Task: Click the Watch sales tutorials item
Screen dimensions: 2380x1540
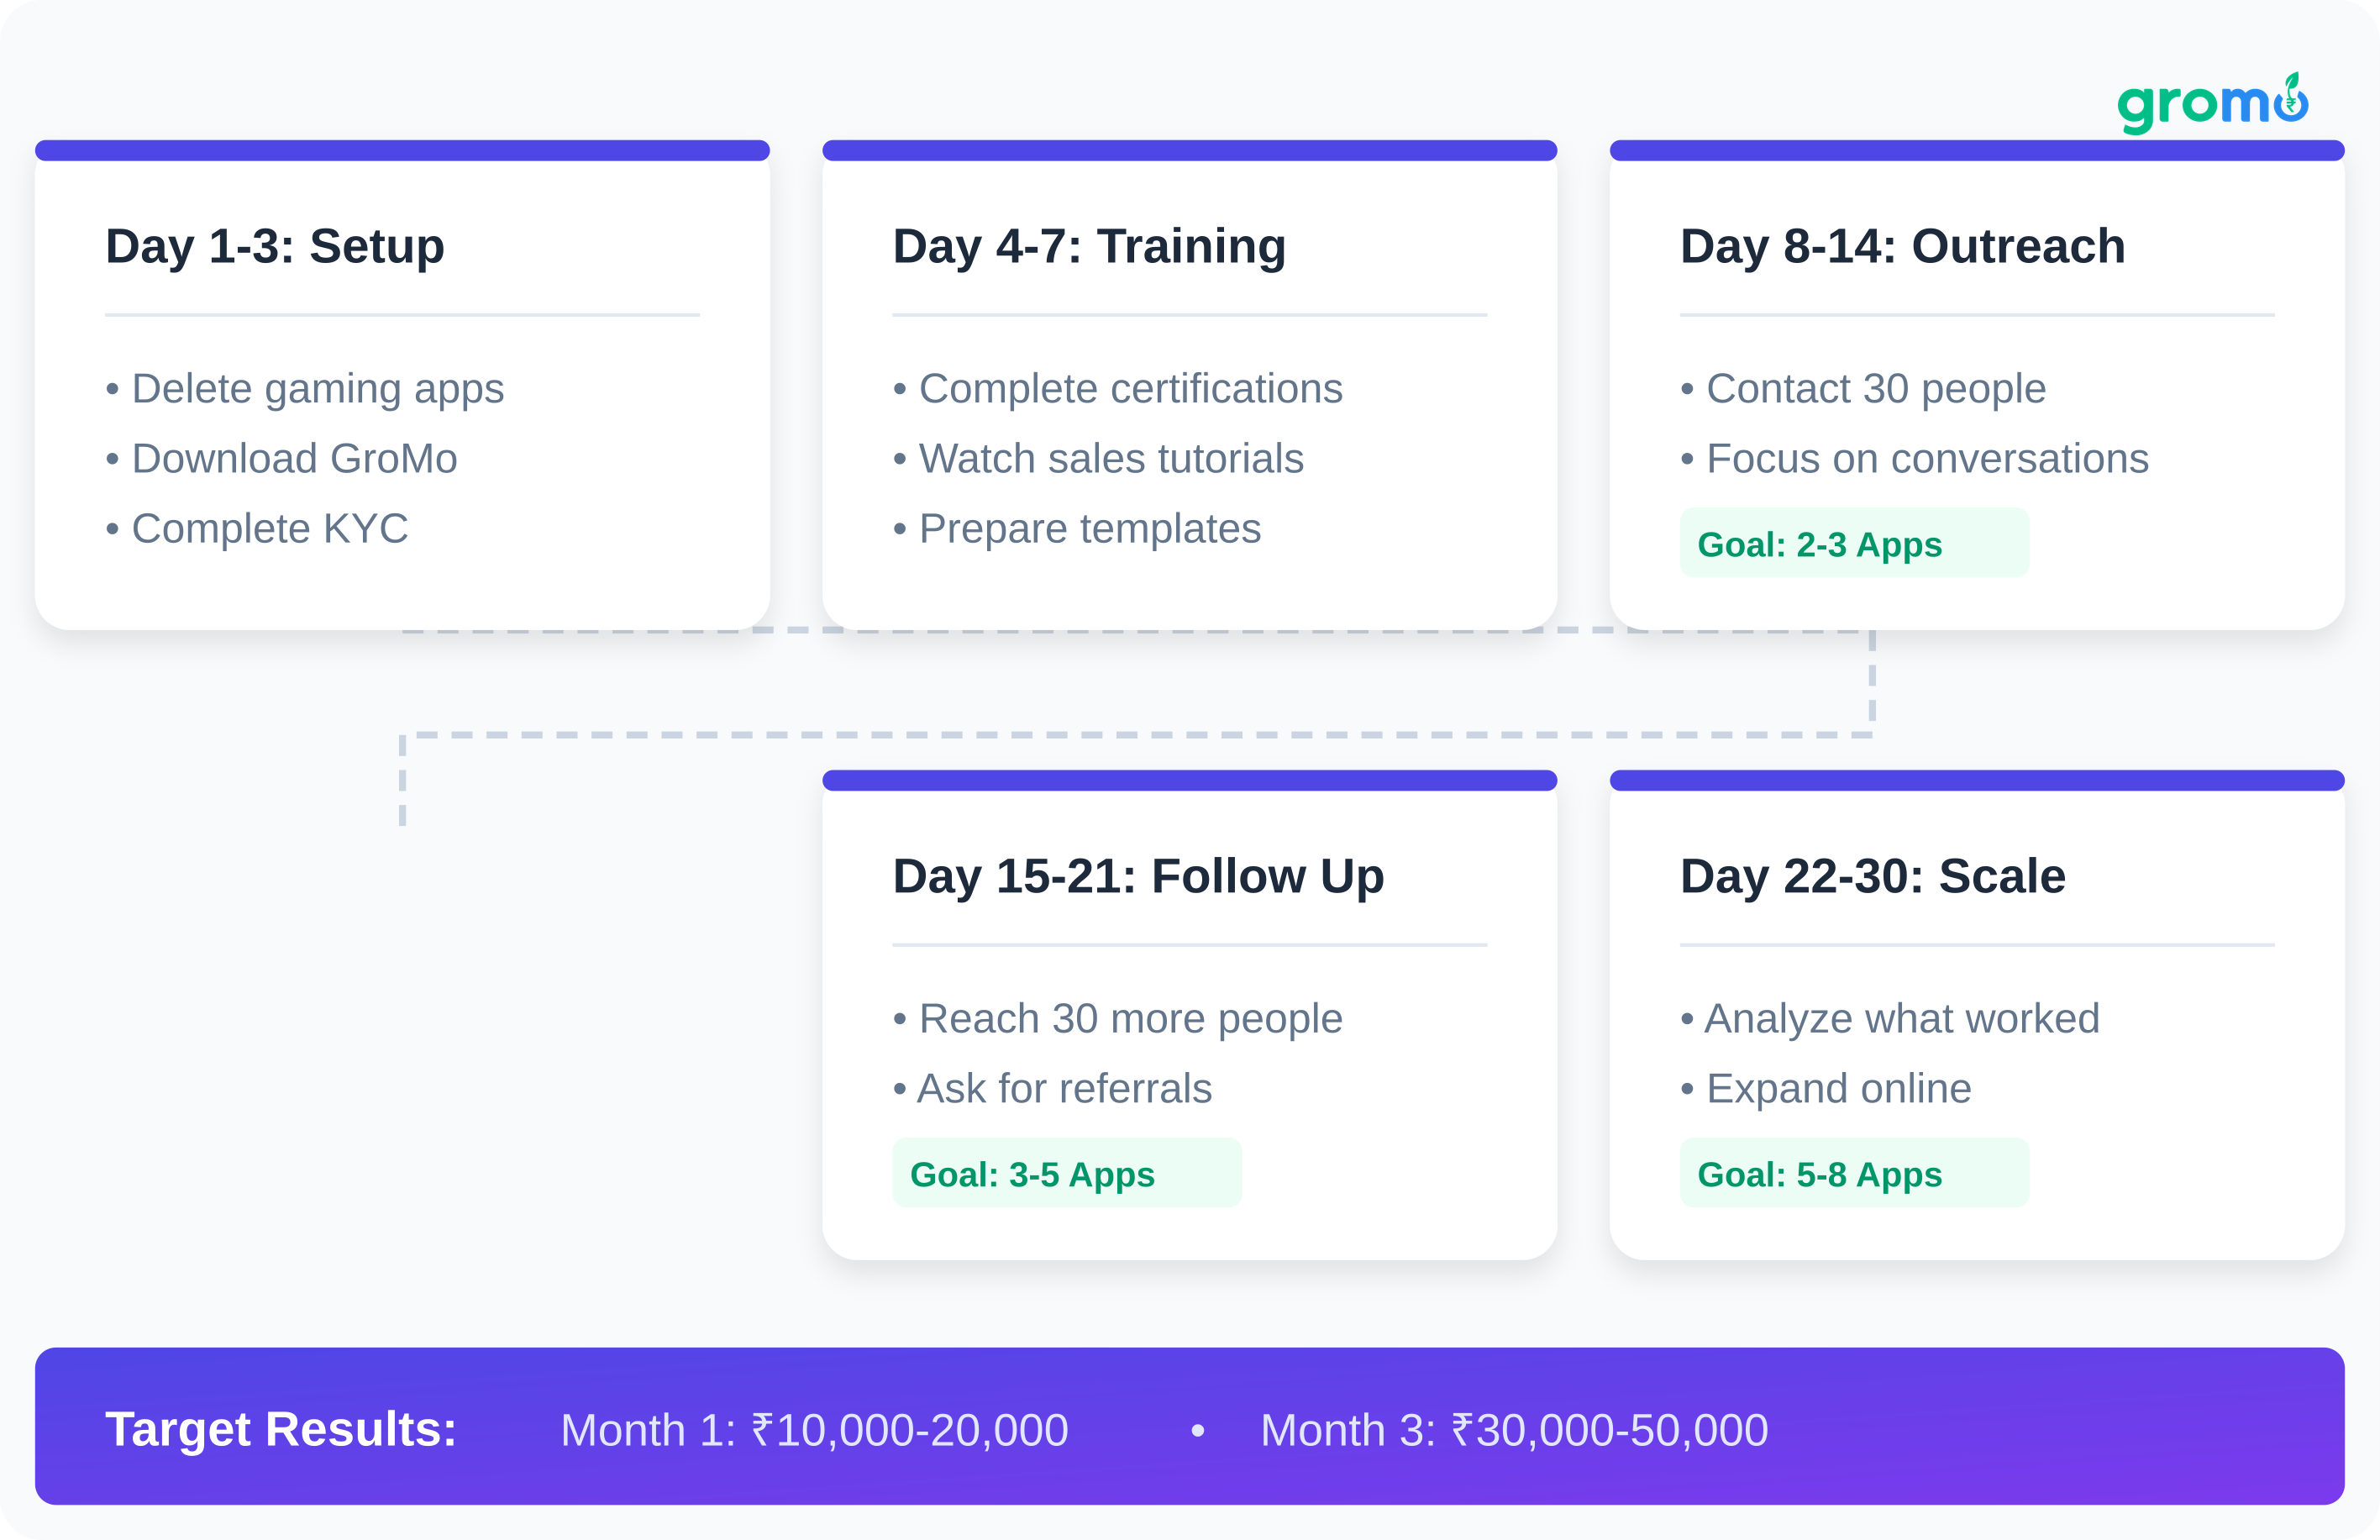Action: 1110,459
